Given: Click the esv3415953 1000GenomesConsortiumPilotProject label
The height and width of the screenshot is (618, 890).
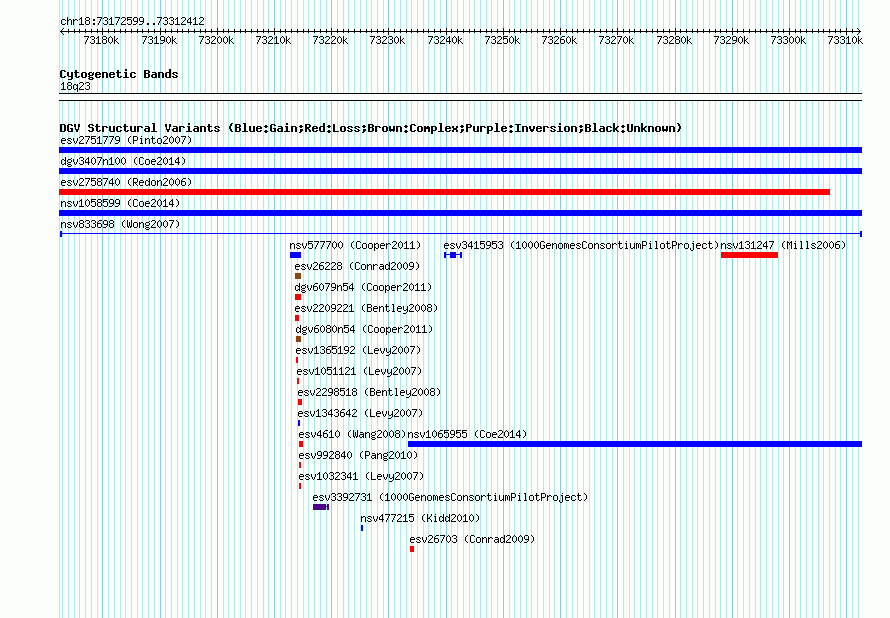Looking at the screenshot, I should pyautogui.click(x=581, y=245).
